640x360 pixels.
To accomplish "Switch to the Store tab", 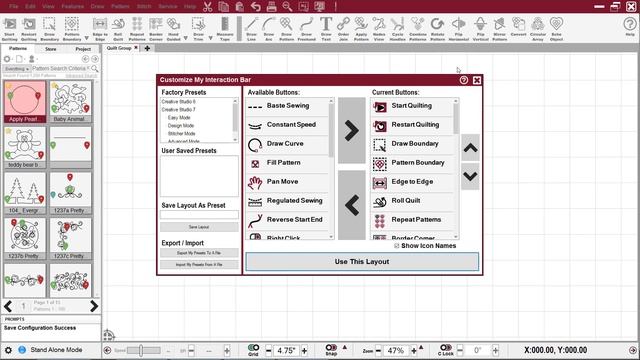I will tap(51, 49).
